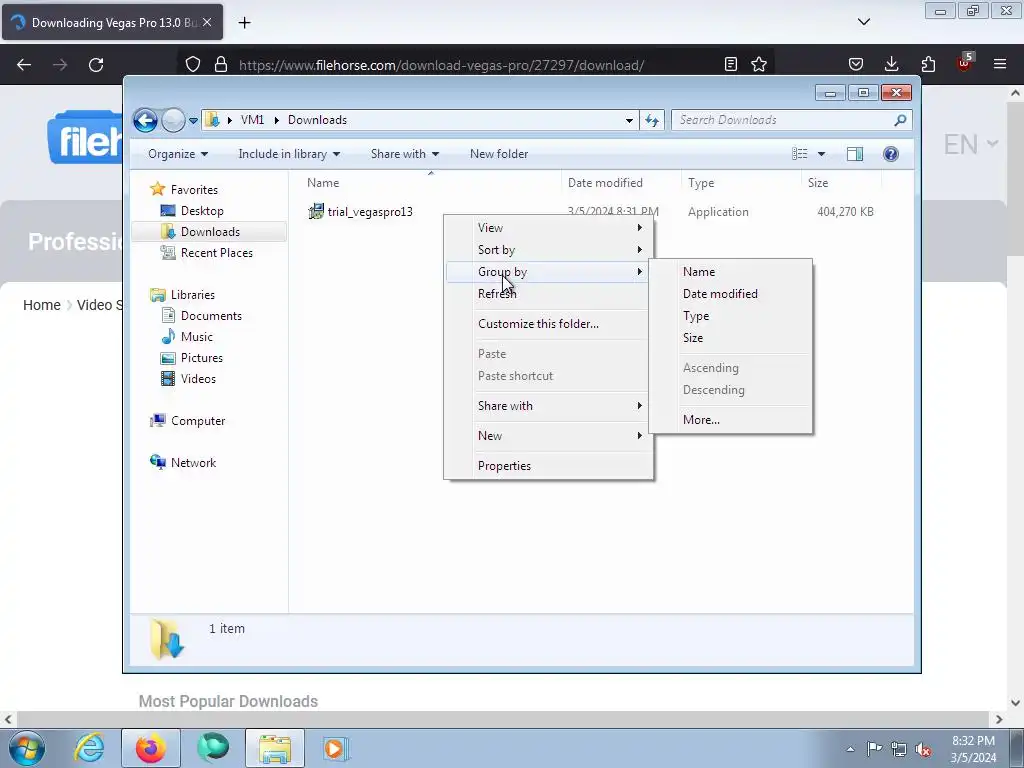Select Recent Places in navigation pane
Screen dimensions: 1024x768
(216, 253)
